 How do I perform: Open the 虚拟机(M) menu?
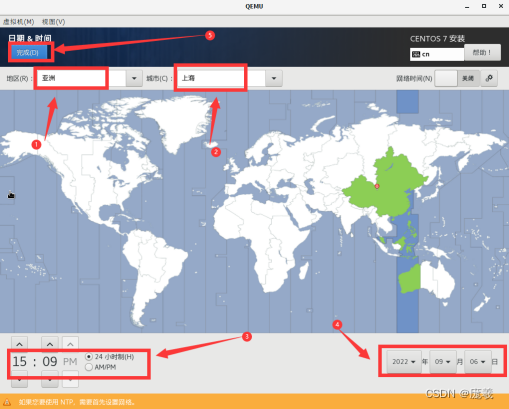[18, 22]
